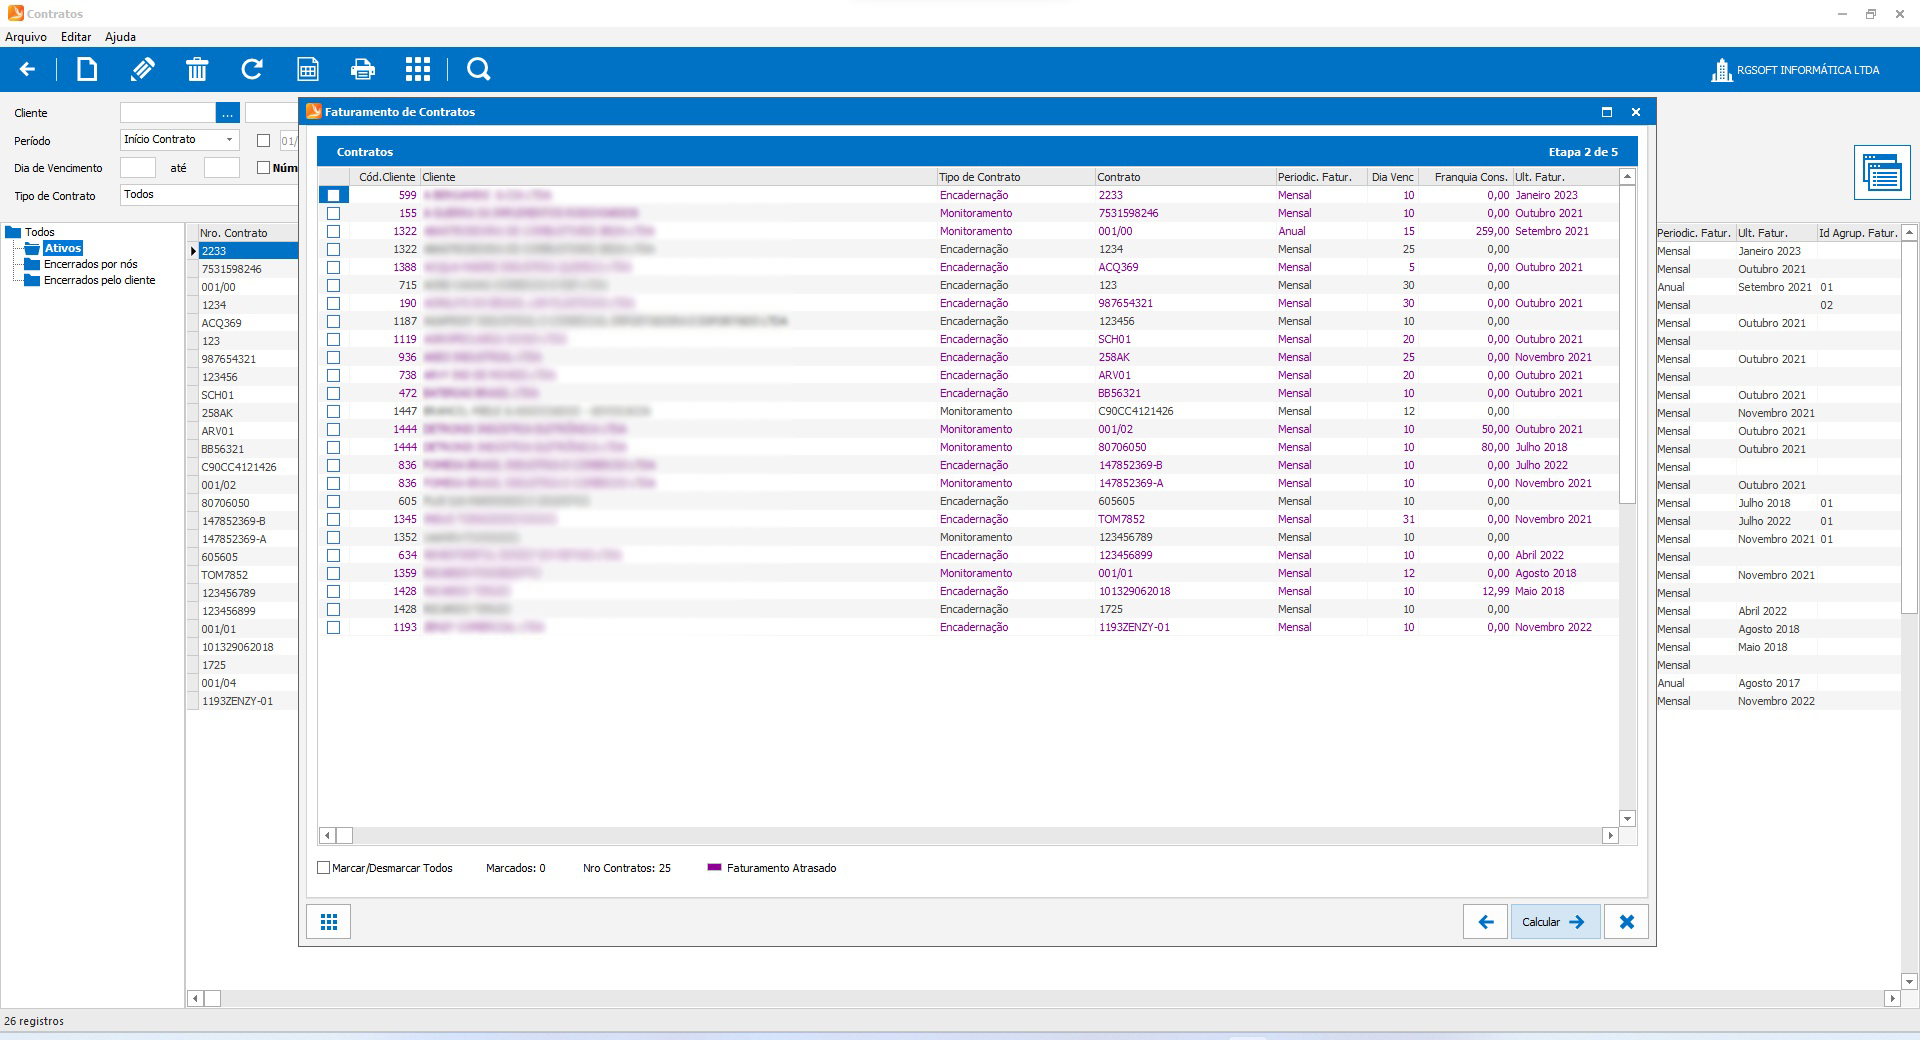Click the Faturamento Atrasado purple legend swatch
Viewport: 1920px width, 1040px height.
point(714,868)
